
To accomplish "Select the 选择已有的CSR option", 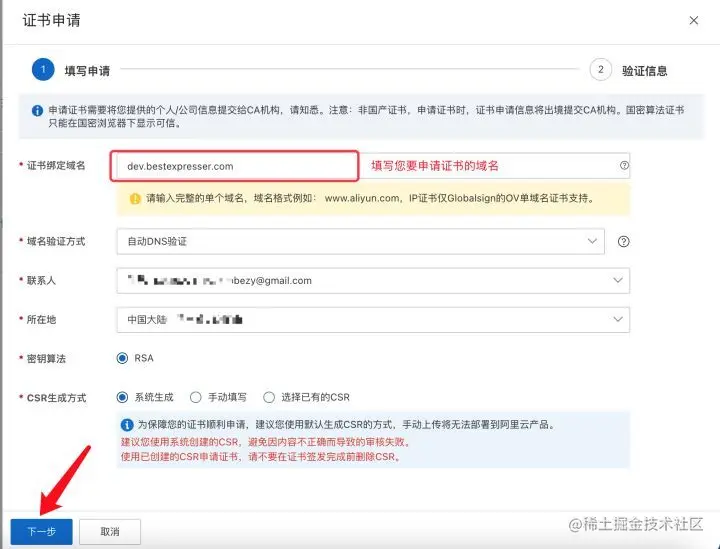I will [x=269, y=397].
